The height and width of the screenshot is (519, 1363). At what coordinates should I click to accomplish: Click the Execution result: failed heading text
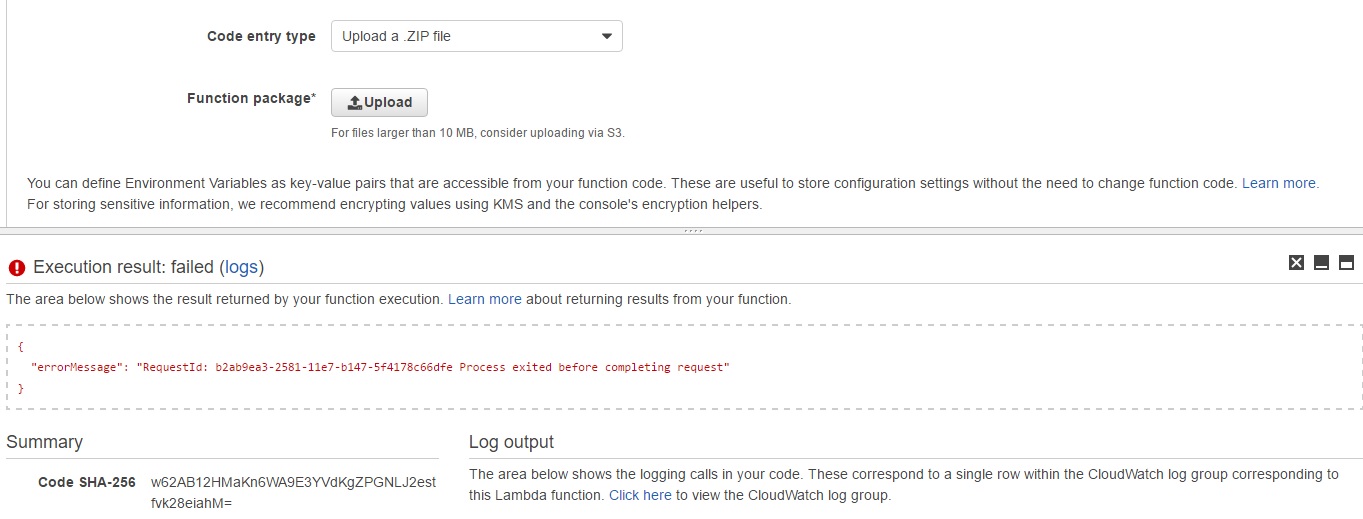click(123, 267)
